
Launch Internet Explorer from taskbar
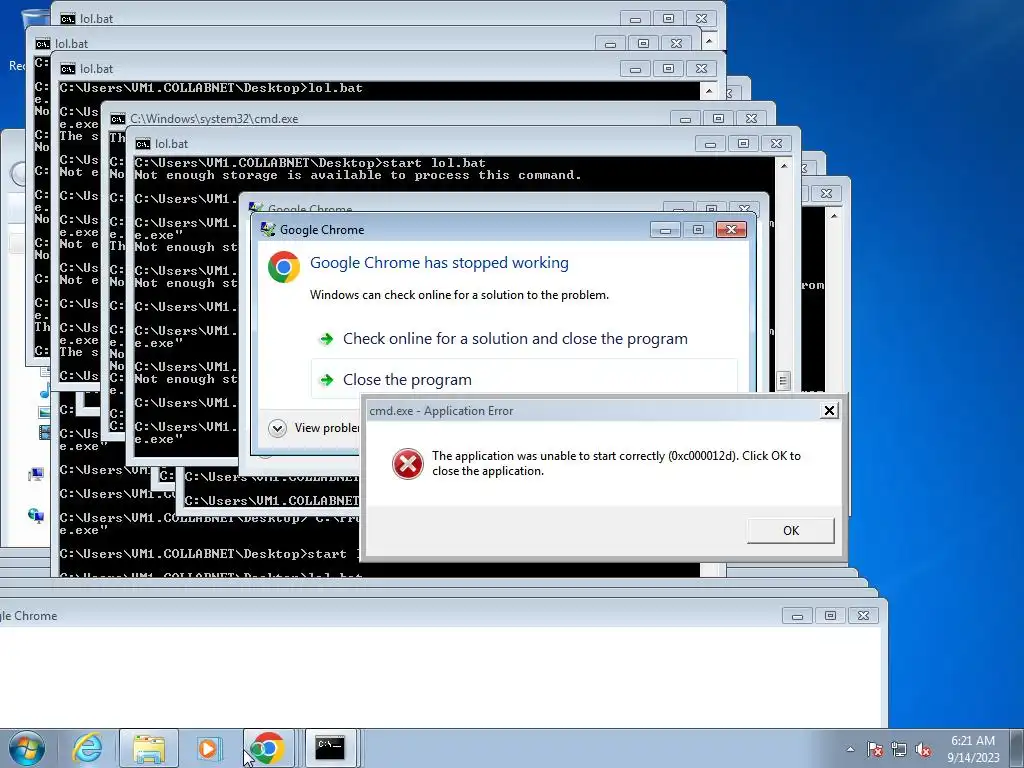[88, 748]
